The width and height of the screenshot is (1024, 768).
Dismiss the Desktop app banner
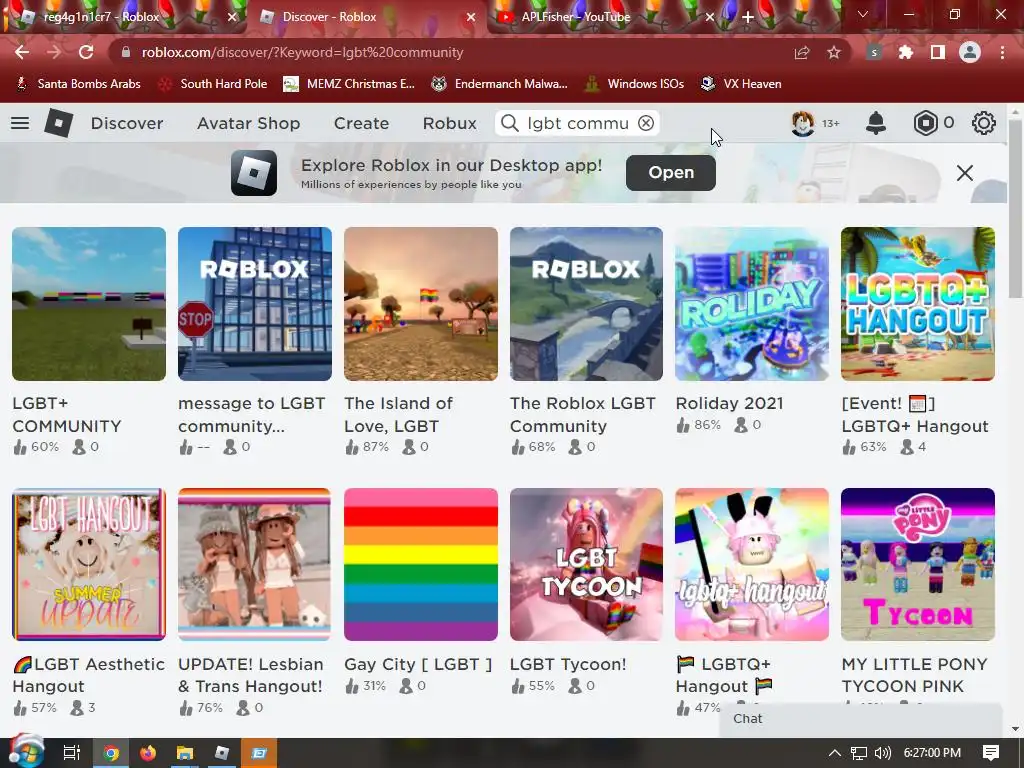pos(965,172)
